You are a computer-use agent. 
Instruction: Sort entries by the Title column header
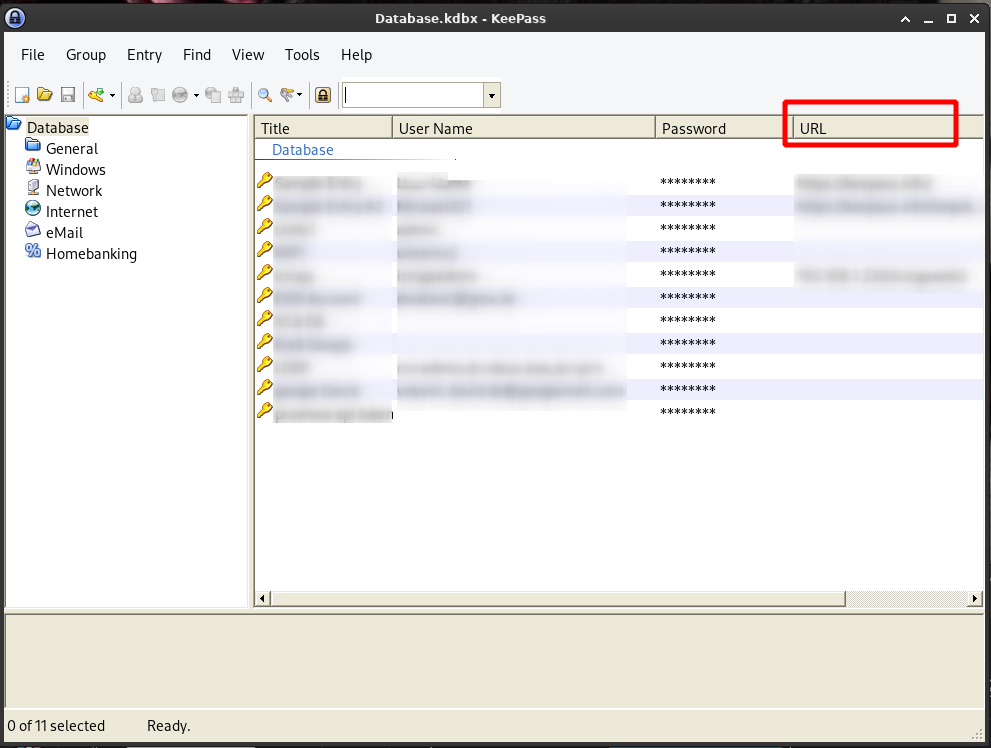point(324,128)
